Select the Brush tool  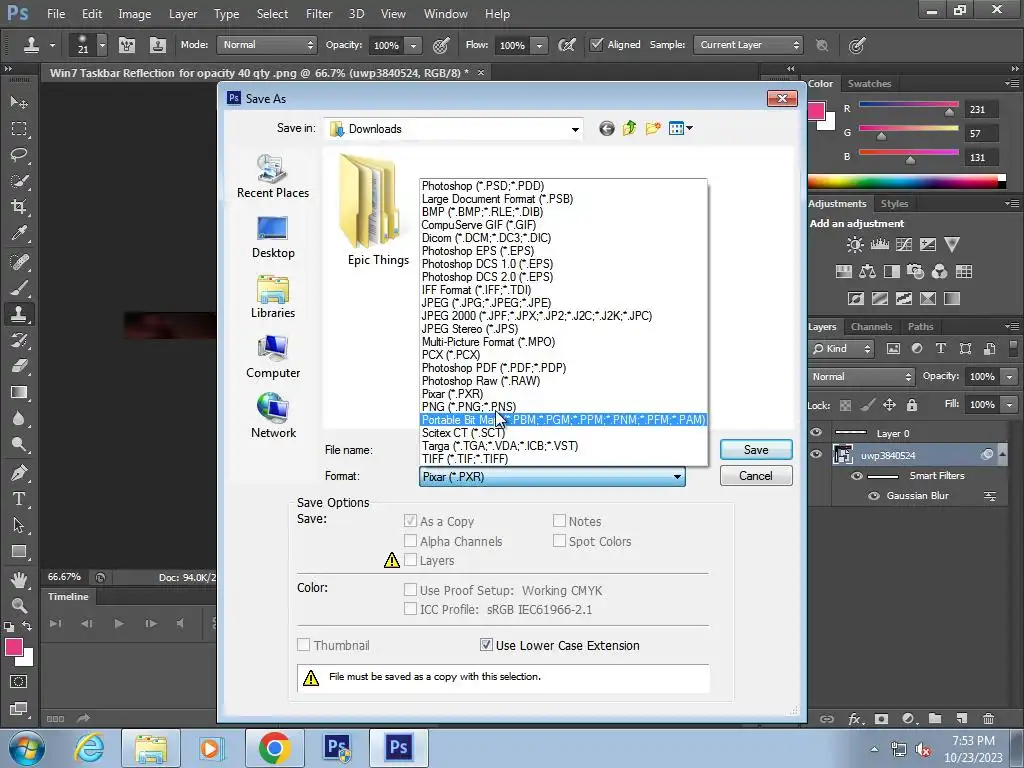click(x=19, y=288)
